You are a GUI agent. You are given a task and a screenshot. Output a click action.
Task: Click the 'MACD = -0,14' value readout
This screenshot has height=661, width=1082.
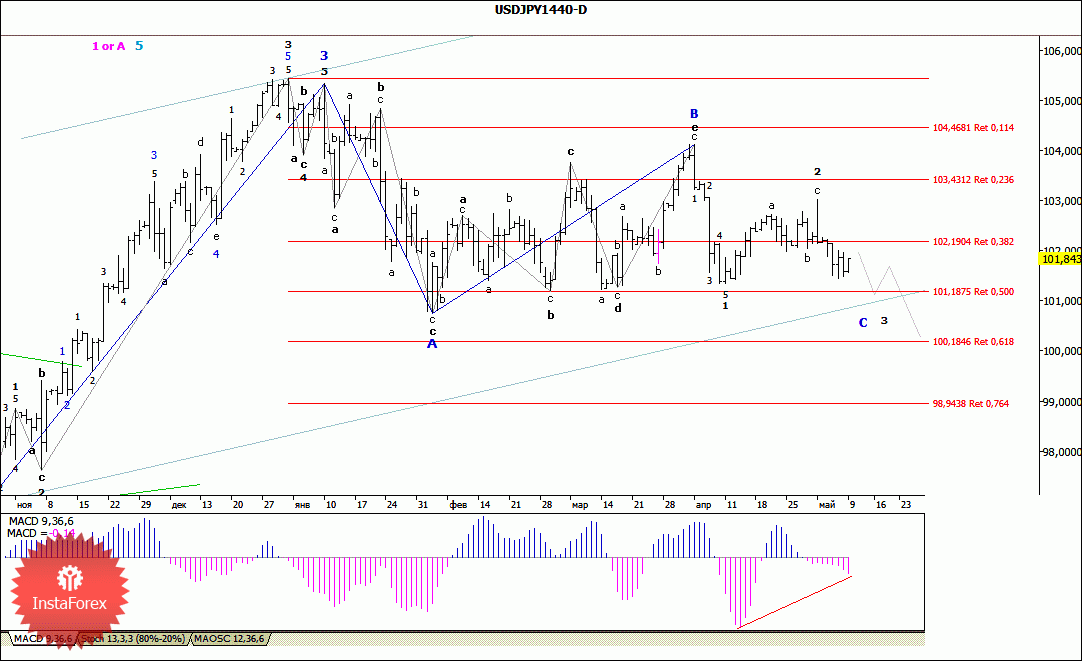[41, 533]
